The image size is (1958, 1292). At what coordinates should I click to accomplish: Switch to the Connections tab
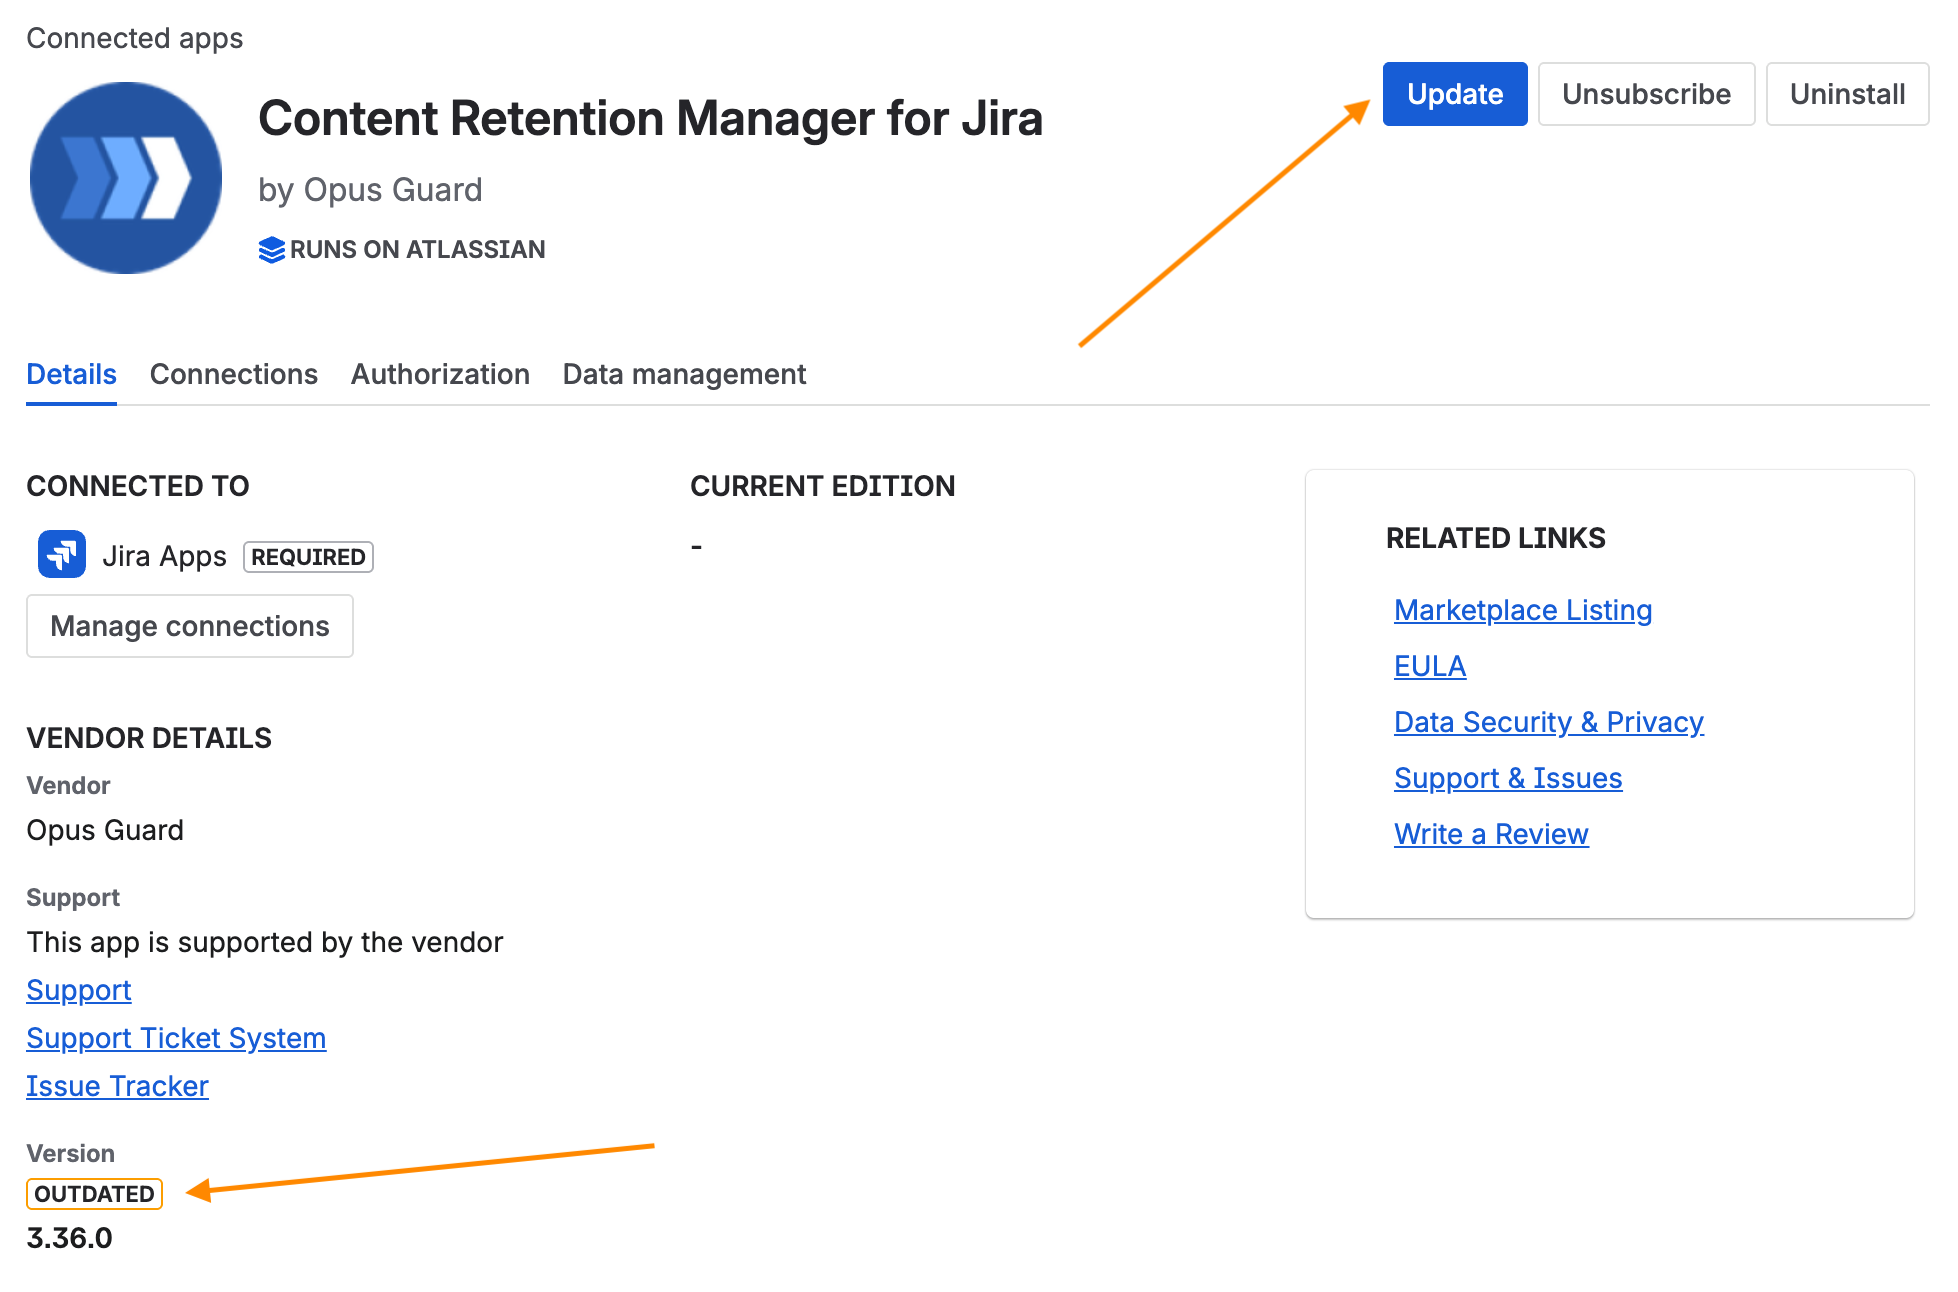pos(234,374)
